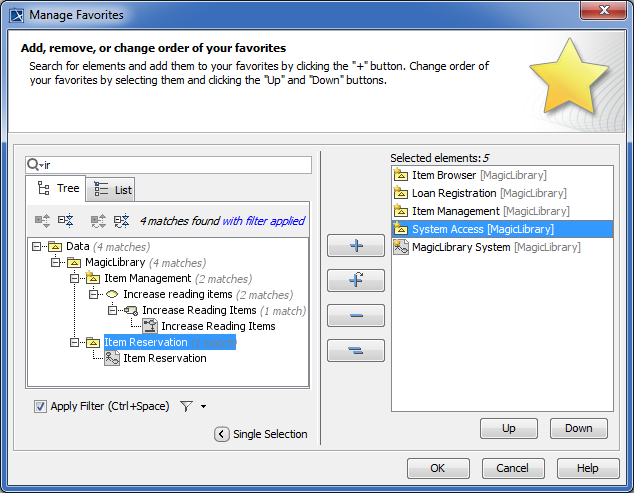Viewport: 634px width, 493px height.
Task: Collapse the Item Management tree node
Action: coord(74,278)
